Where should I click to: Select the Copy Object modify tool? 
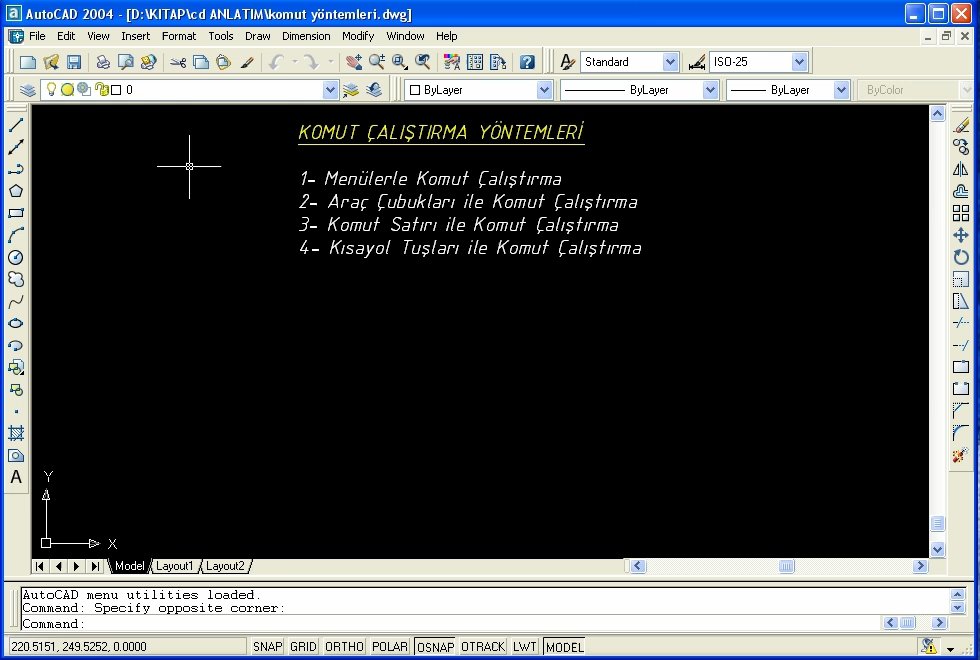(x=961, y=147)
